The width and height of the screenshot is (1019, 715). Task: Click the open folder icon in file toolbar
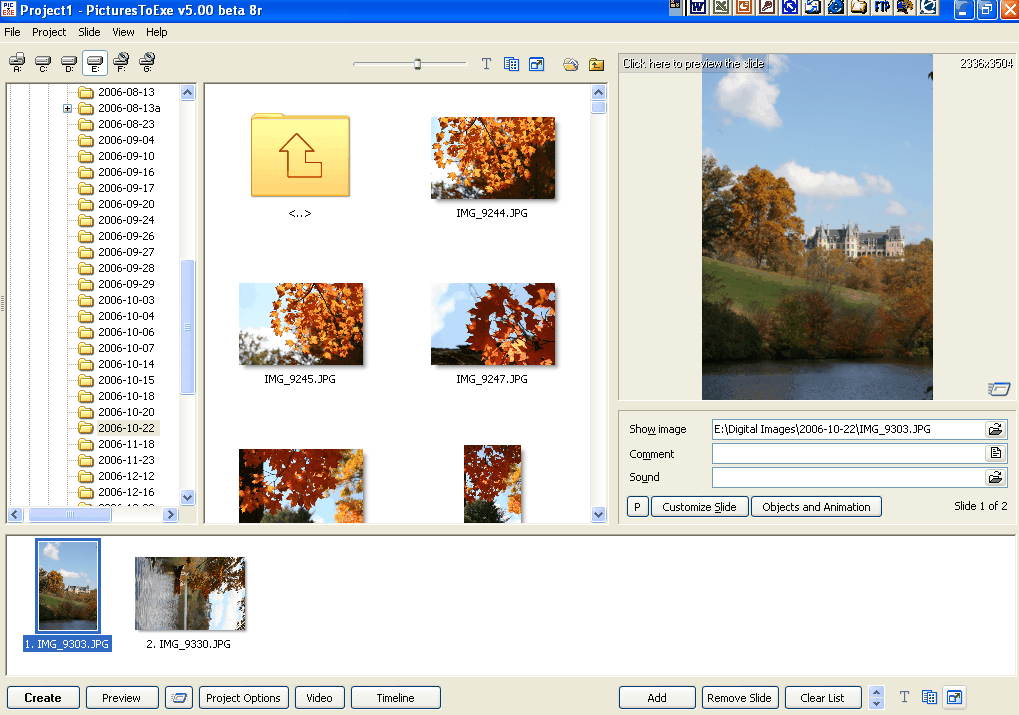pos(571,64)
